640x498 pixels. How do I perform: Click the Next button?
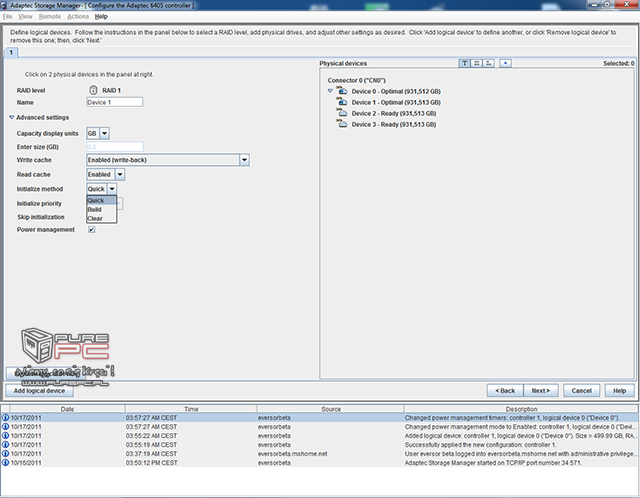tap(540, 391)
